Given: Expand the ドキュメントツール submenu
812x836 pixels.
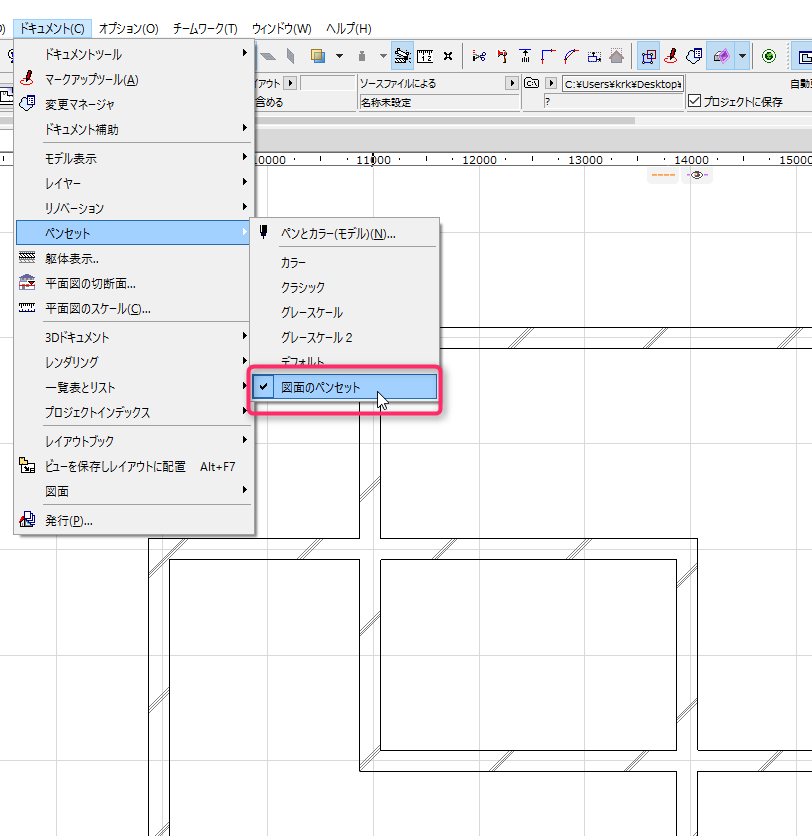Looking at the screenshot, I should click(x=133, y=54).
